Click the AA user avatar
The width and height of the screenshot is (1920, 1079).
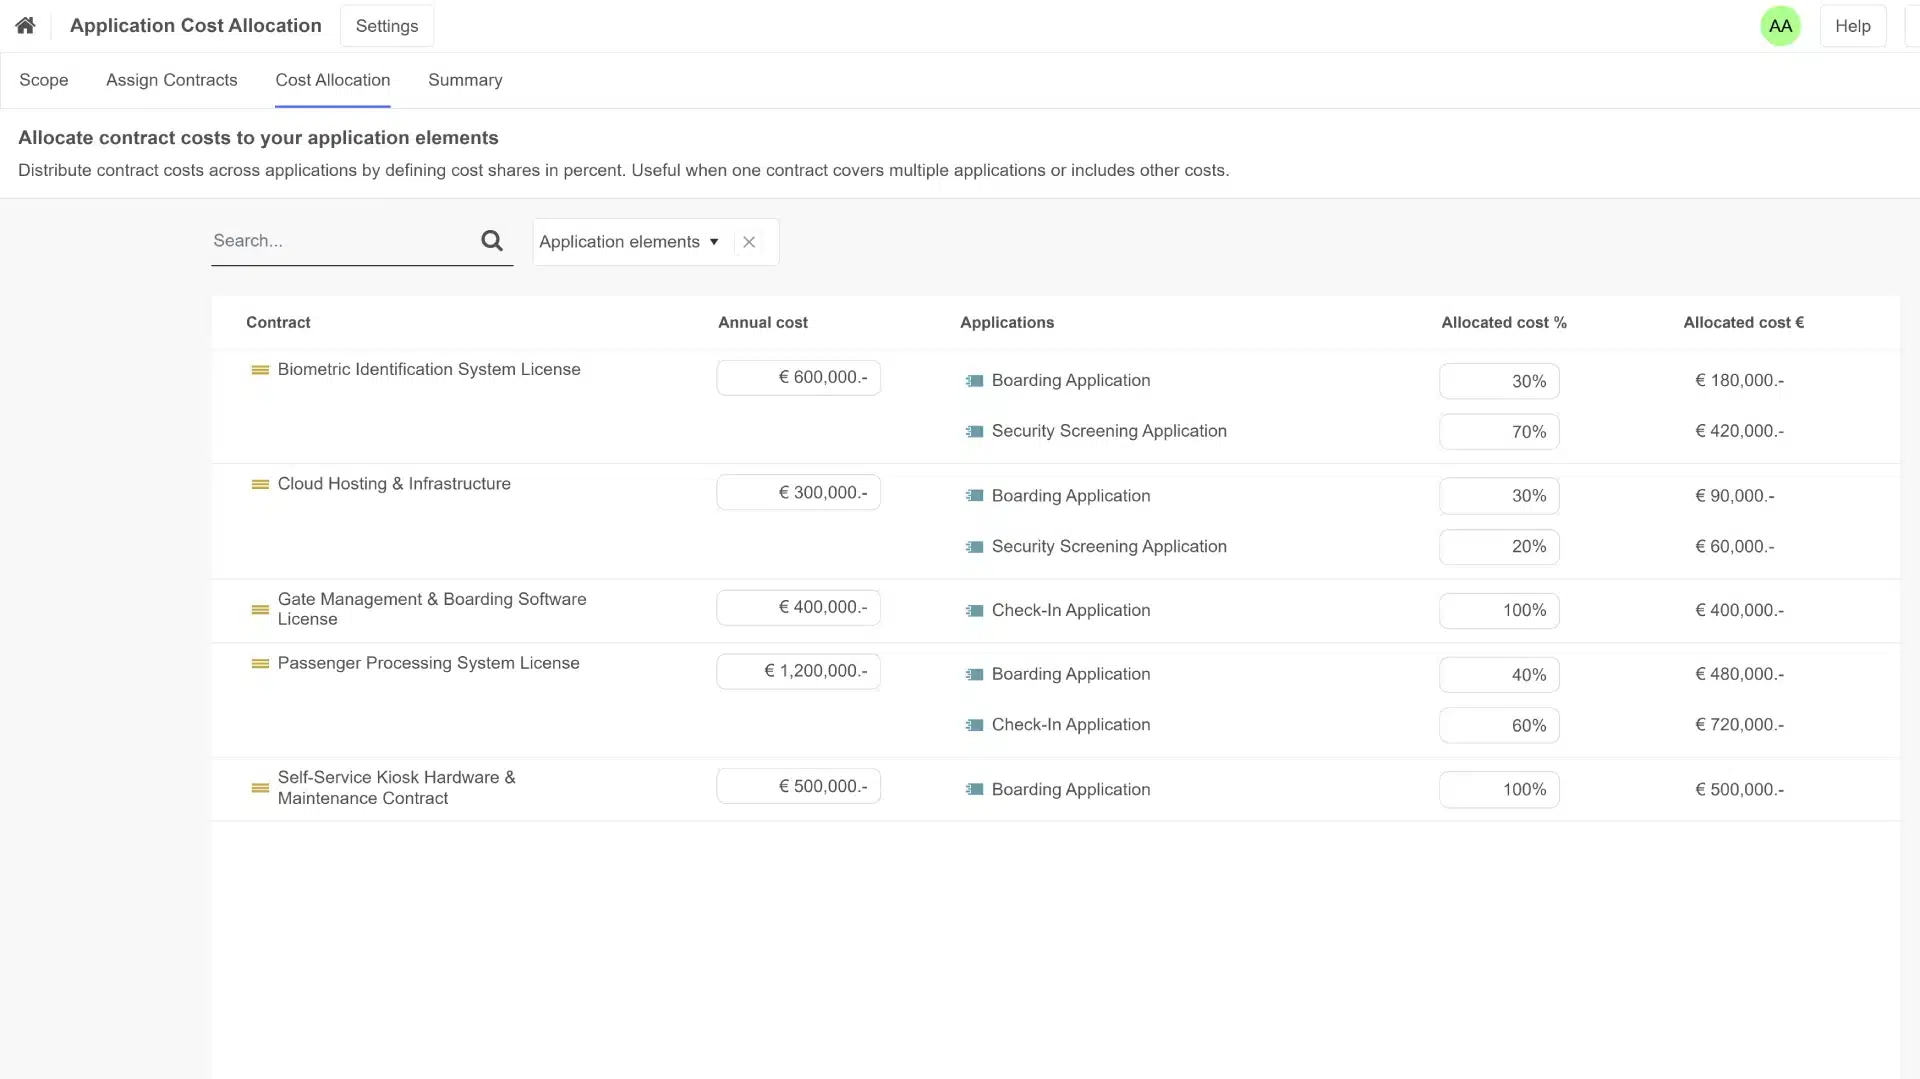[x=1780, y=26]
